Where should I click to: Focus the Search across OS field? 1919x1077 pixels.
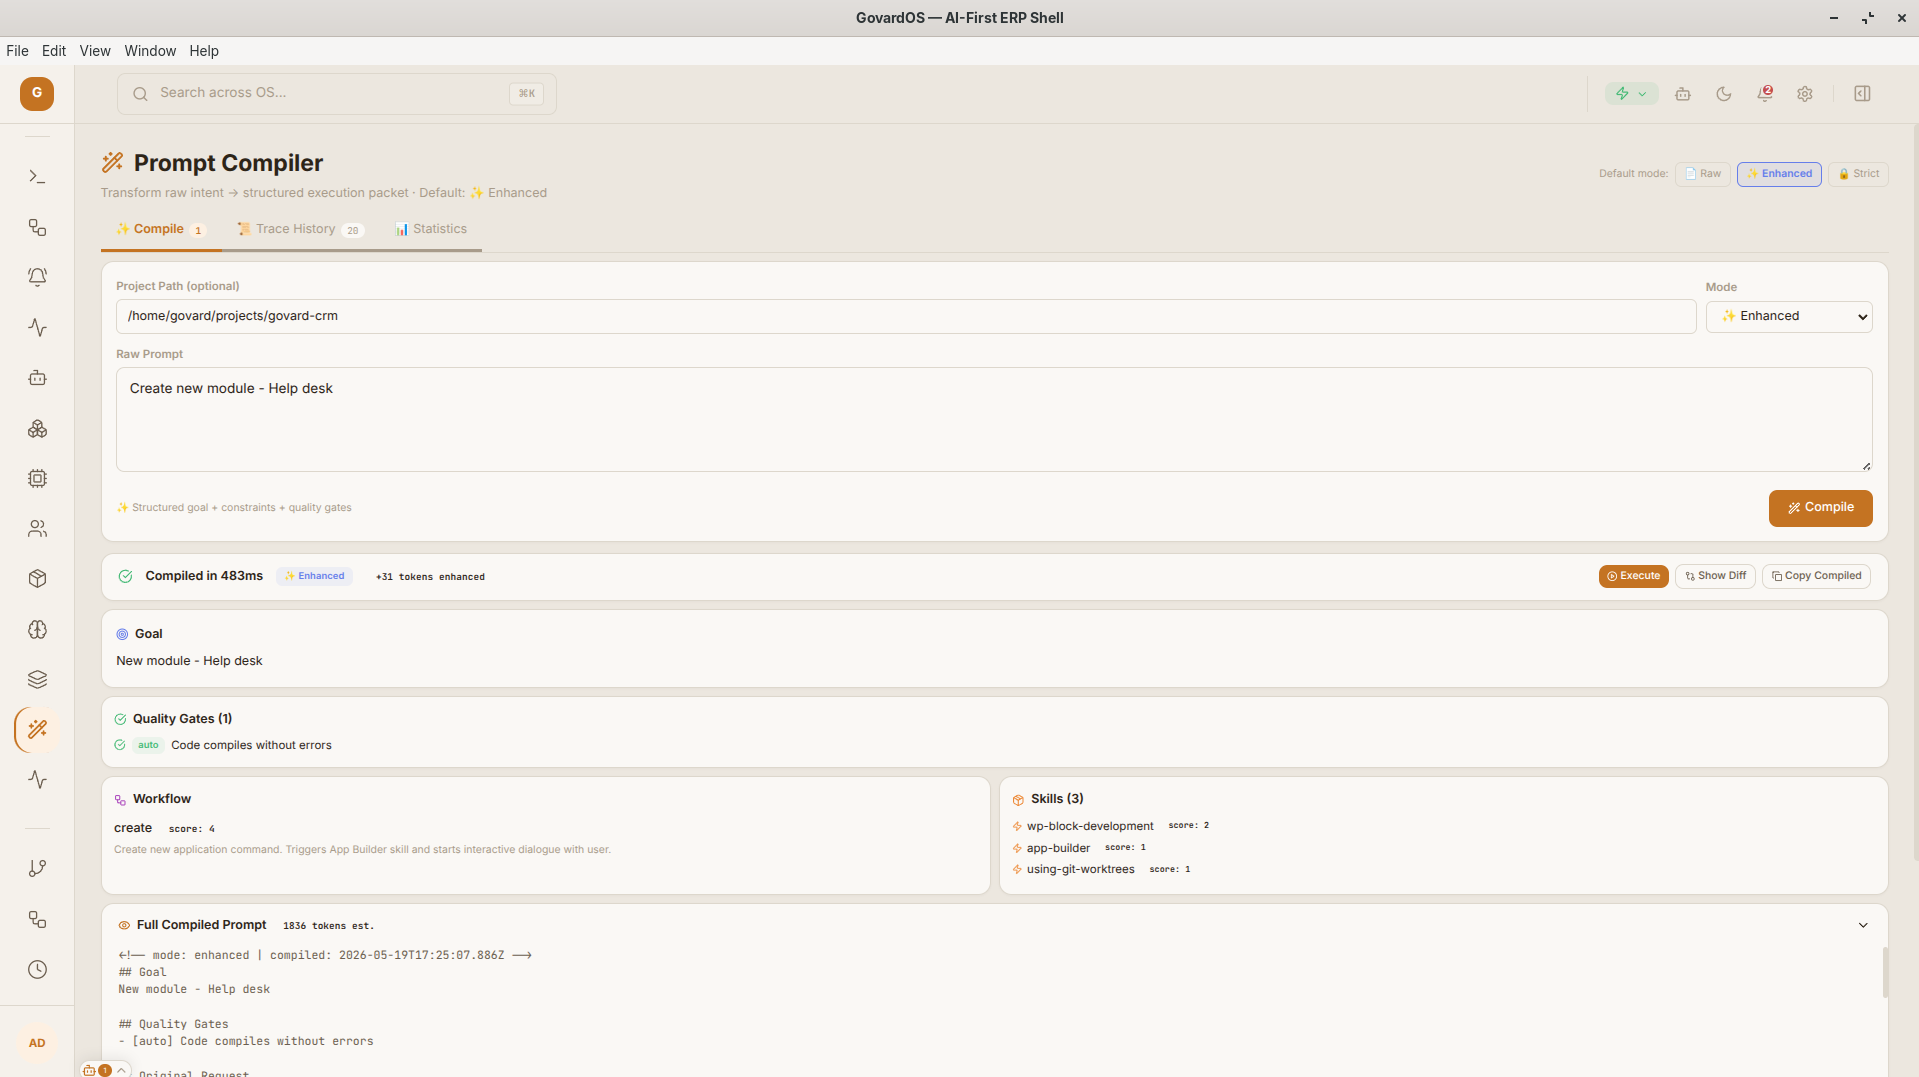pyautogui.click(x=337, y=94)
